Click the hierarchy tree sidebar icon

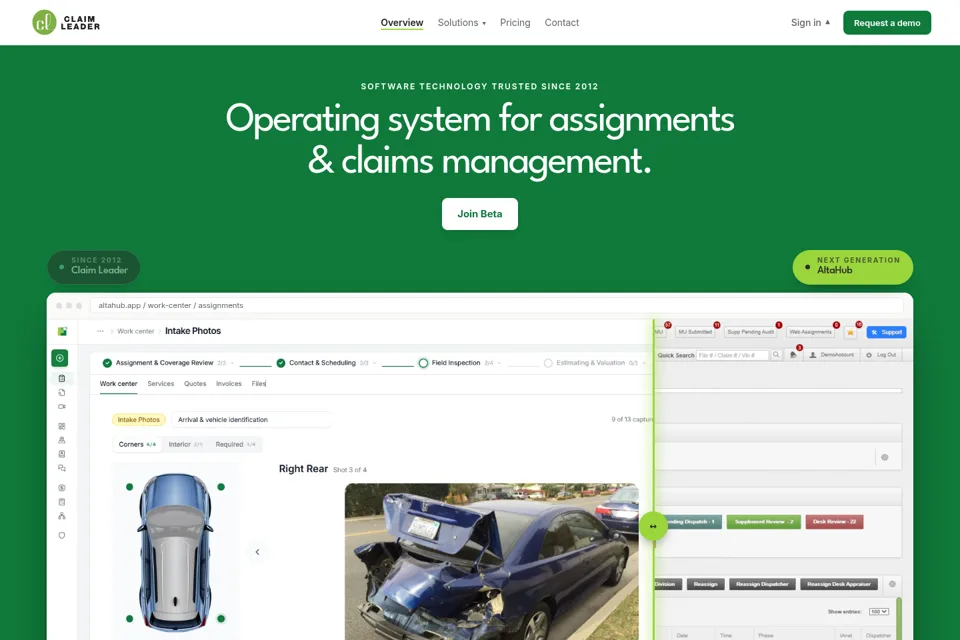click(62, 516)
